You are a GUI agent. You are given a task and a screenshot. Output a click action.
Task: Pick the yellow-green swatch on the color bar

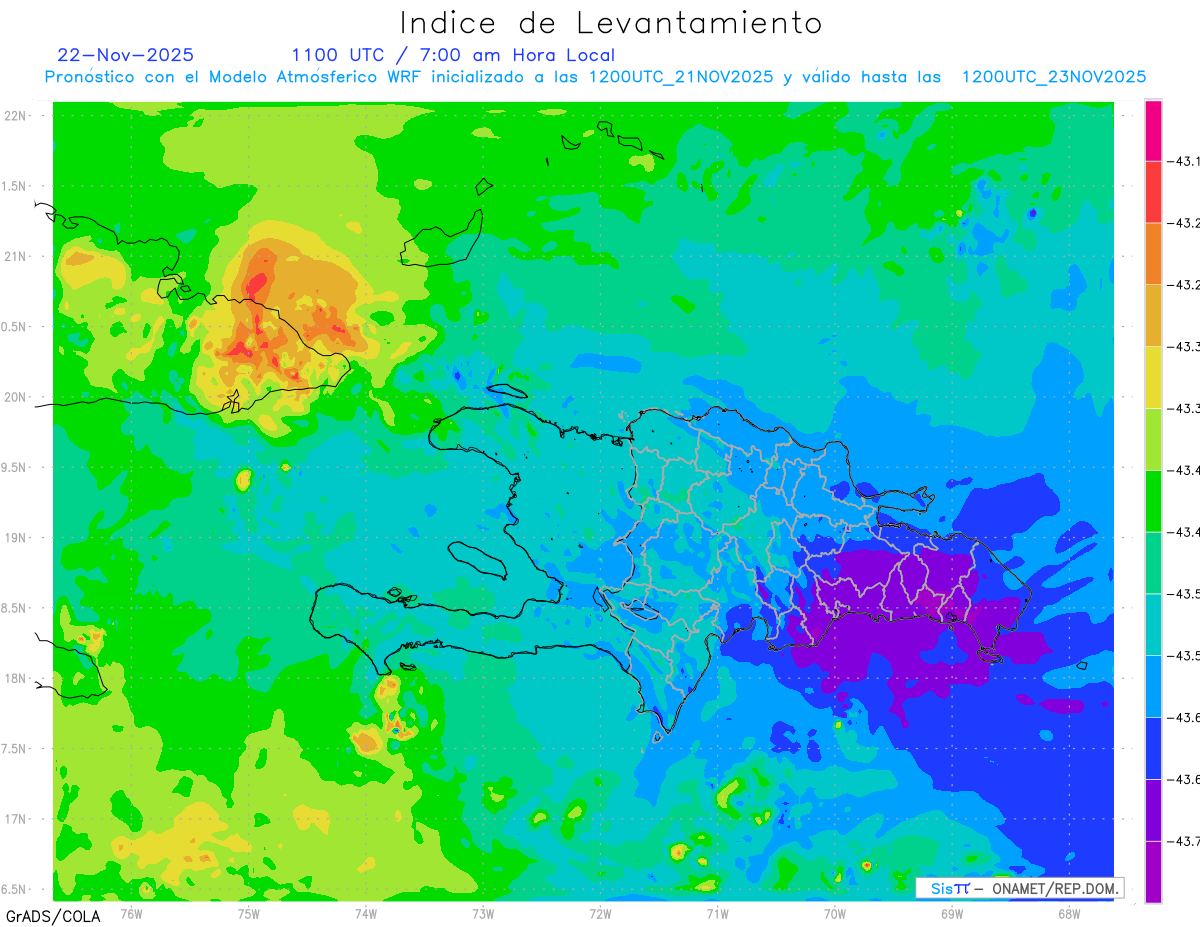1153,440
